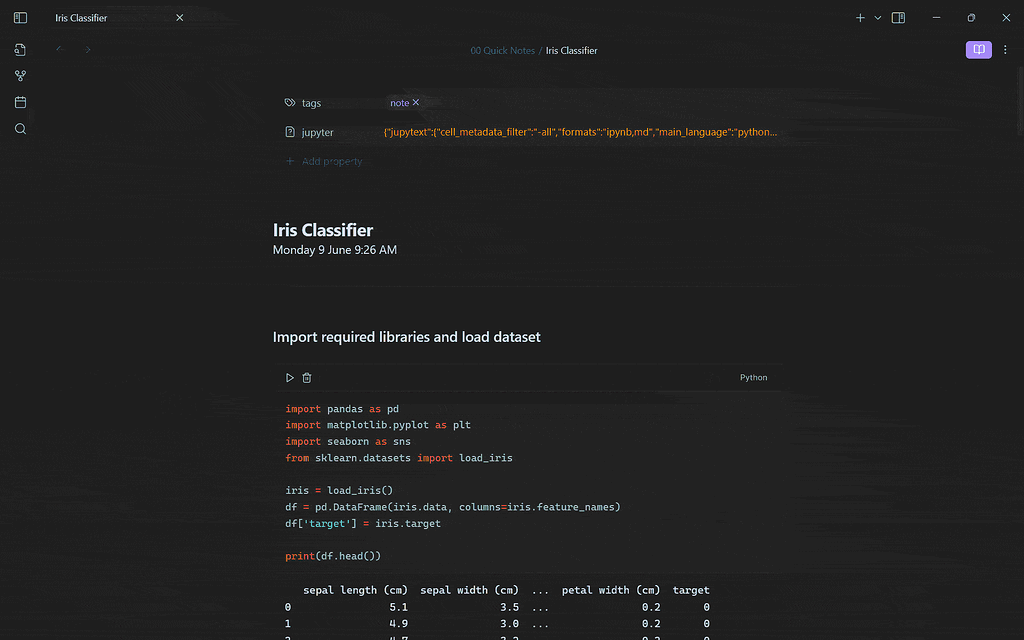Create a new tab with the plus button
Viewport: 1024px width, 640px height.
pyautogui.click(x=858, y=17)
